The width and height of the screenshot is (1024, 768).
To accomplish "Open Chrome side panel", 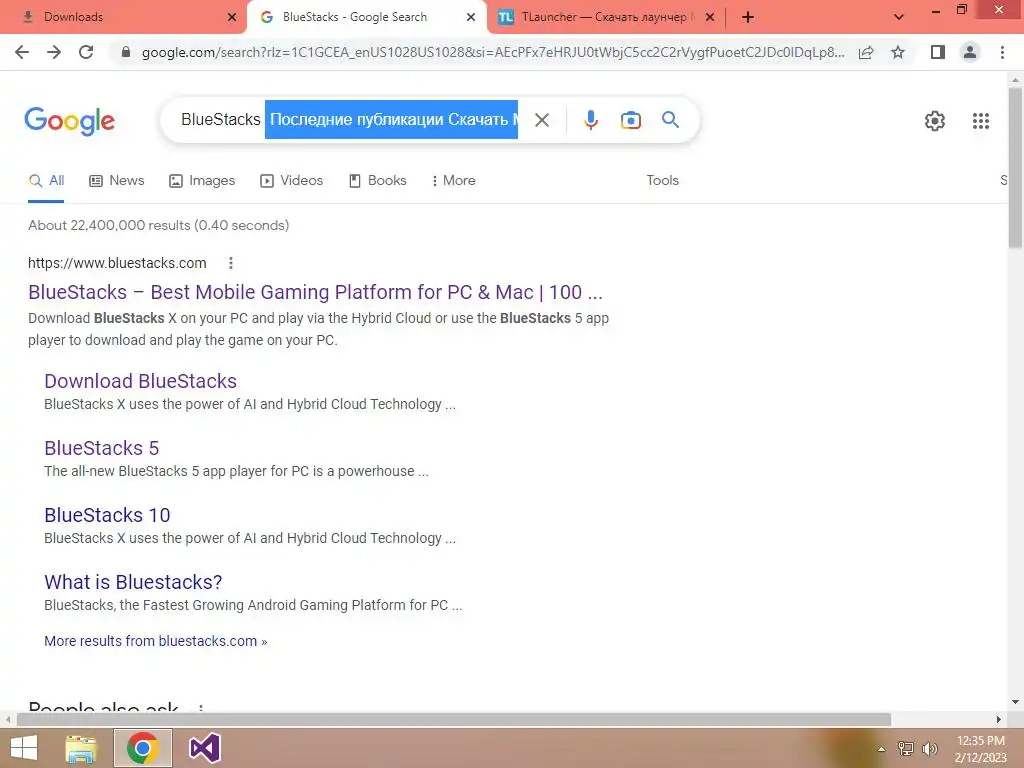I will point(938,52).
